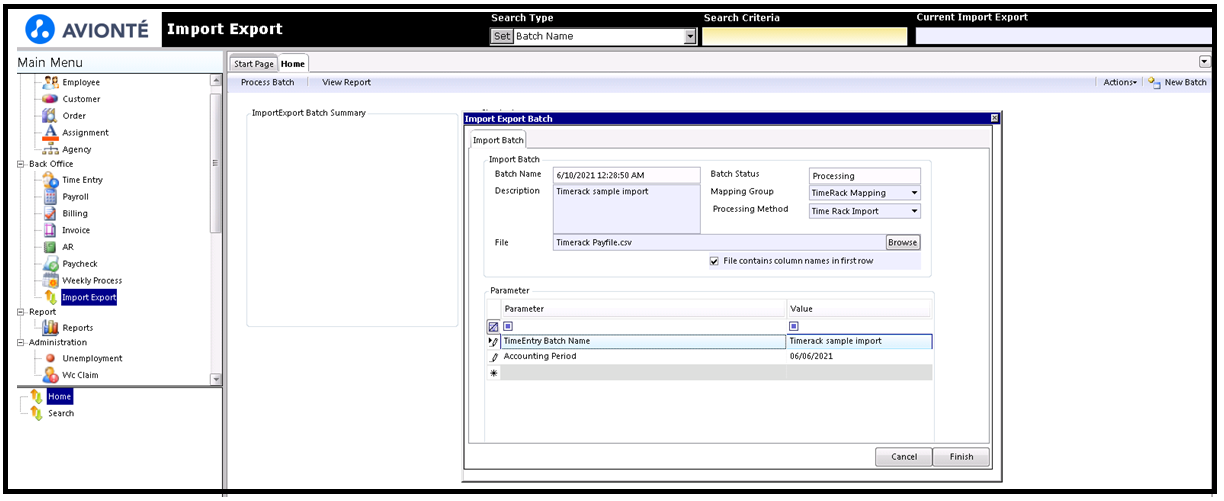Click the AR money icon
The width and height of the screenshot is (1224, 501).
50,247
